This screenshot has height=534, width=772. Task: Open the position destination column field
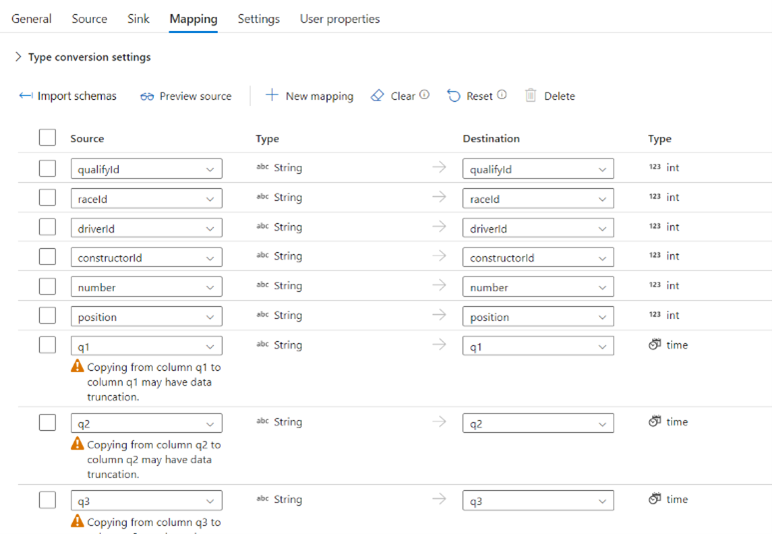point(538,317)
